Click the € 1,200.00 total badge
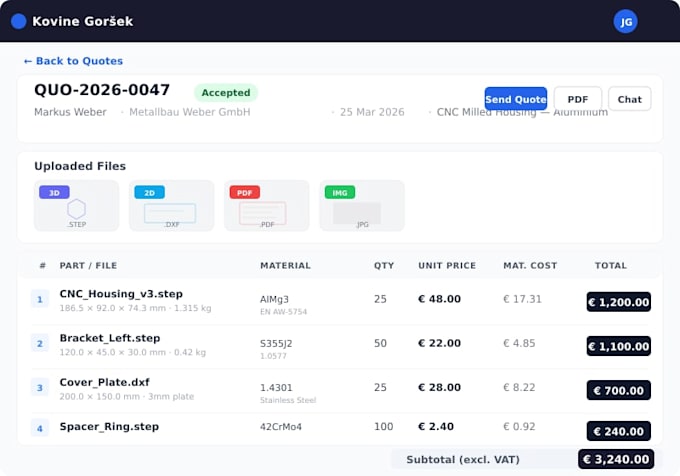 (618, 302)
